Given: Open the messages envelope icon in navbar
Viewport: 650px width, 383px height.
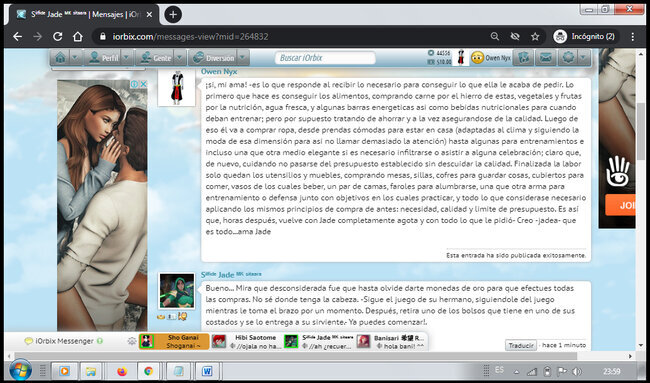Looking at the screenshot, I should [546, 58].
